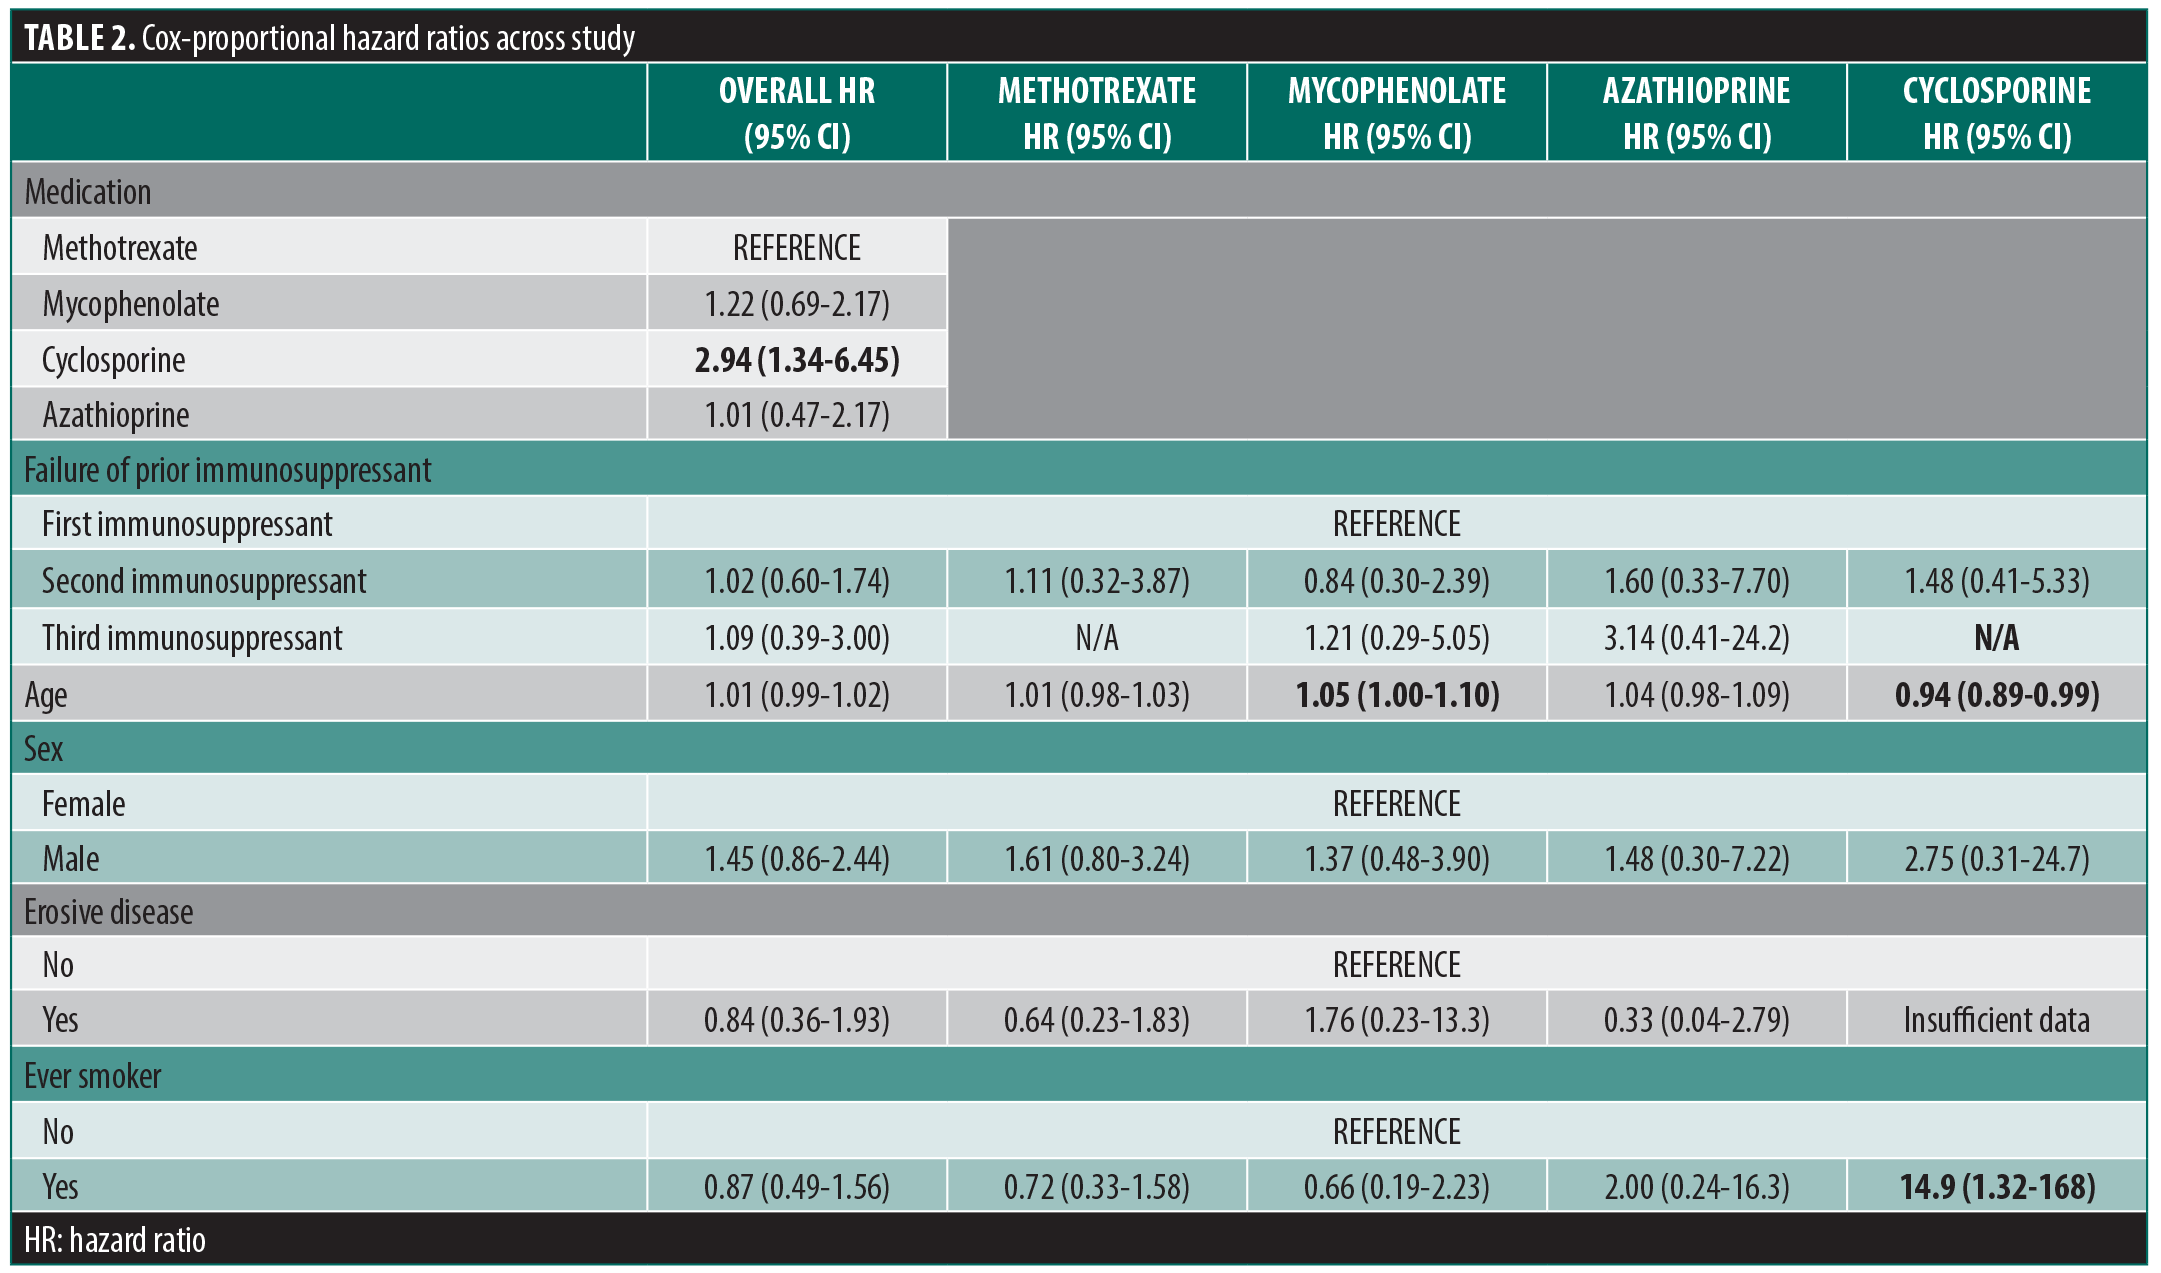Image resolution: width=2161 pixels, height=1273 pixels.
Task: Select the Second immunosuppressant row label
Action: [x=204, y=581]
